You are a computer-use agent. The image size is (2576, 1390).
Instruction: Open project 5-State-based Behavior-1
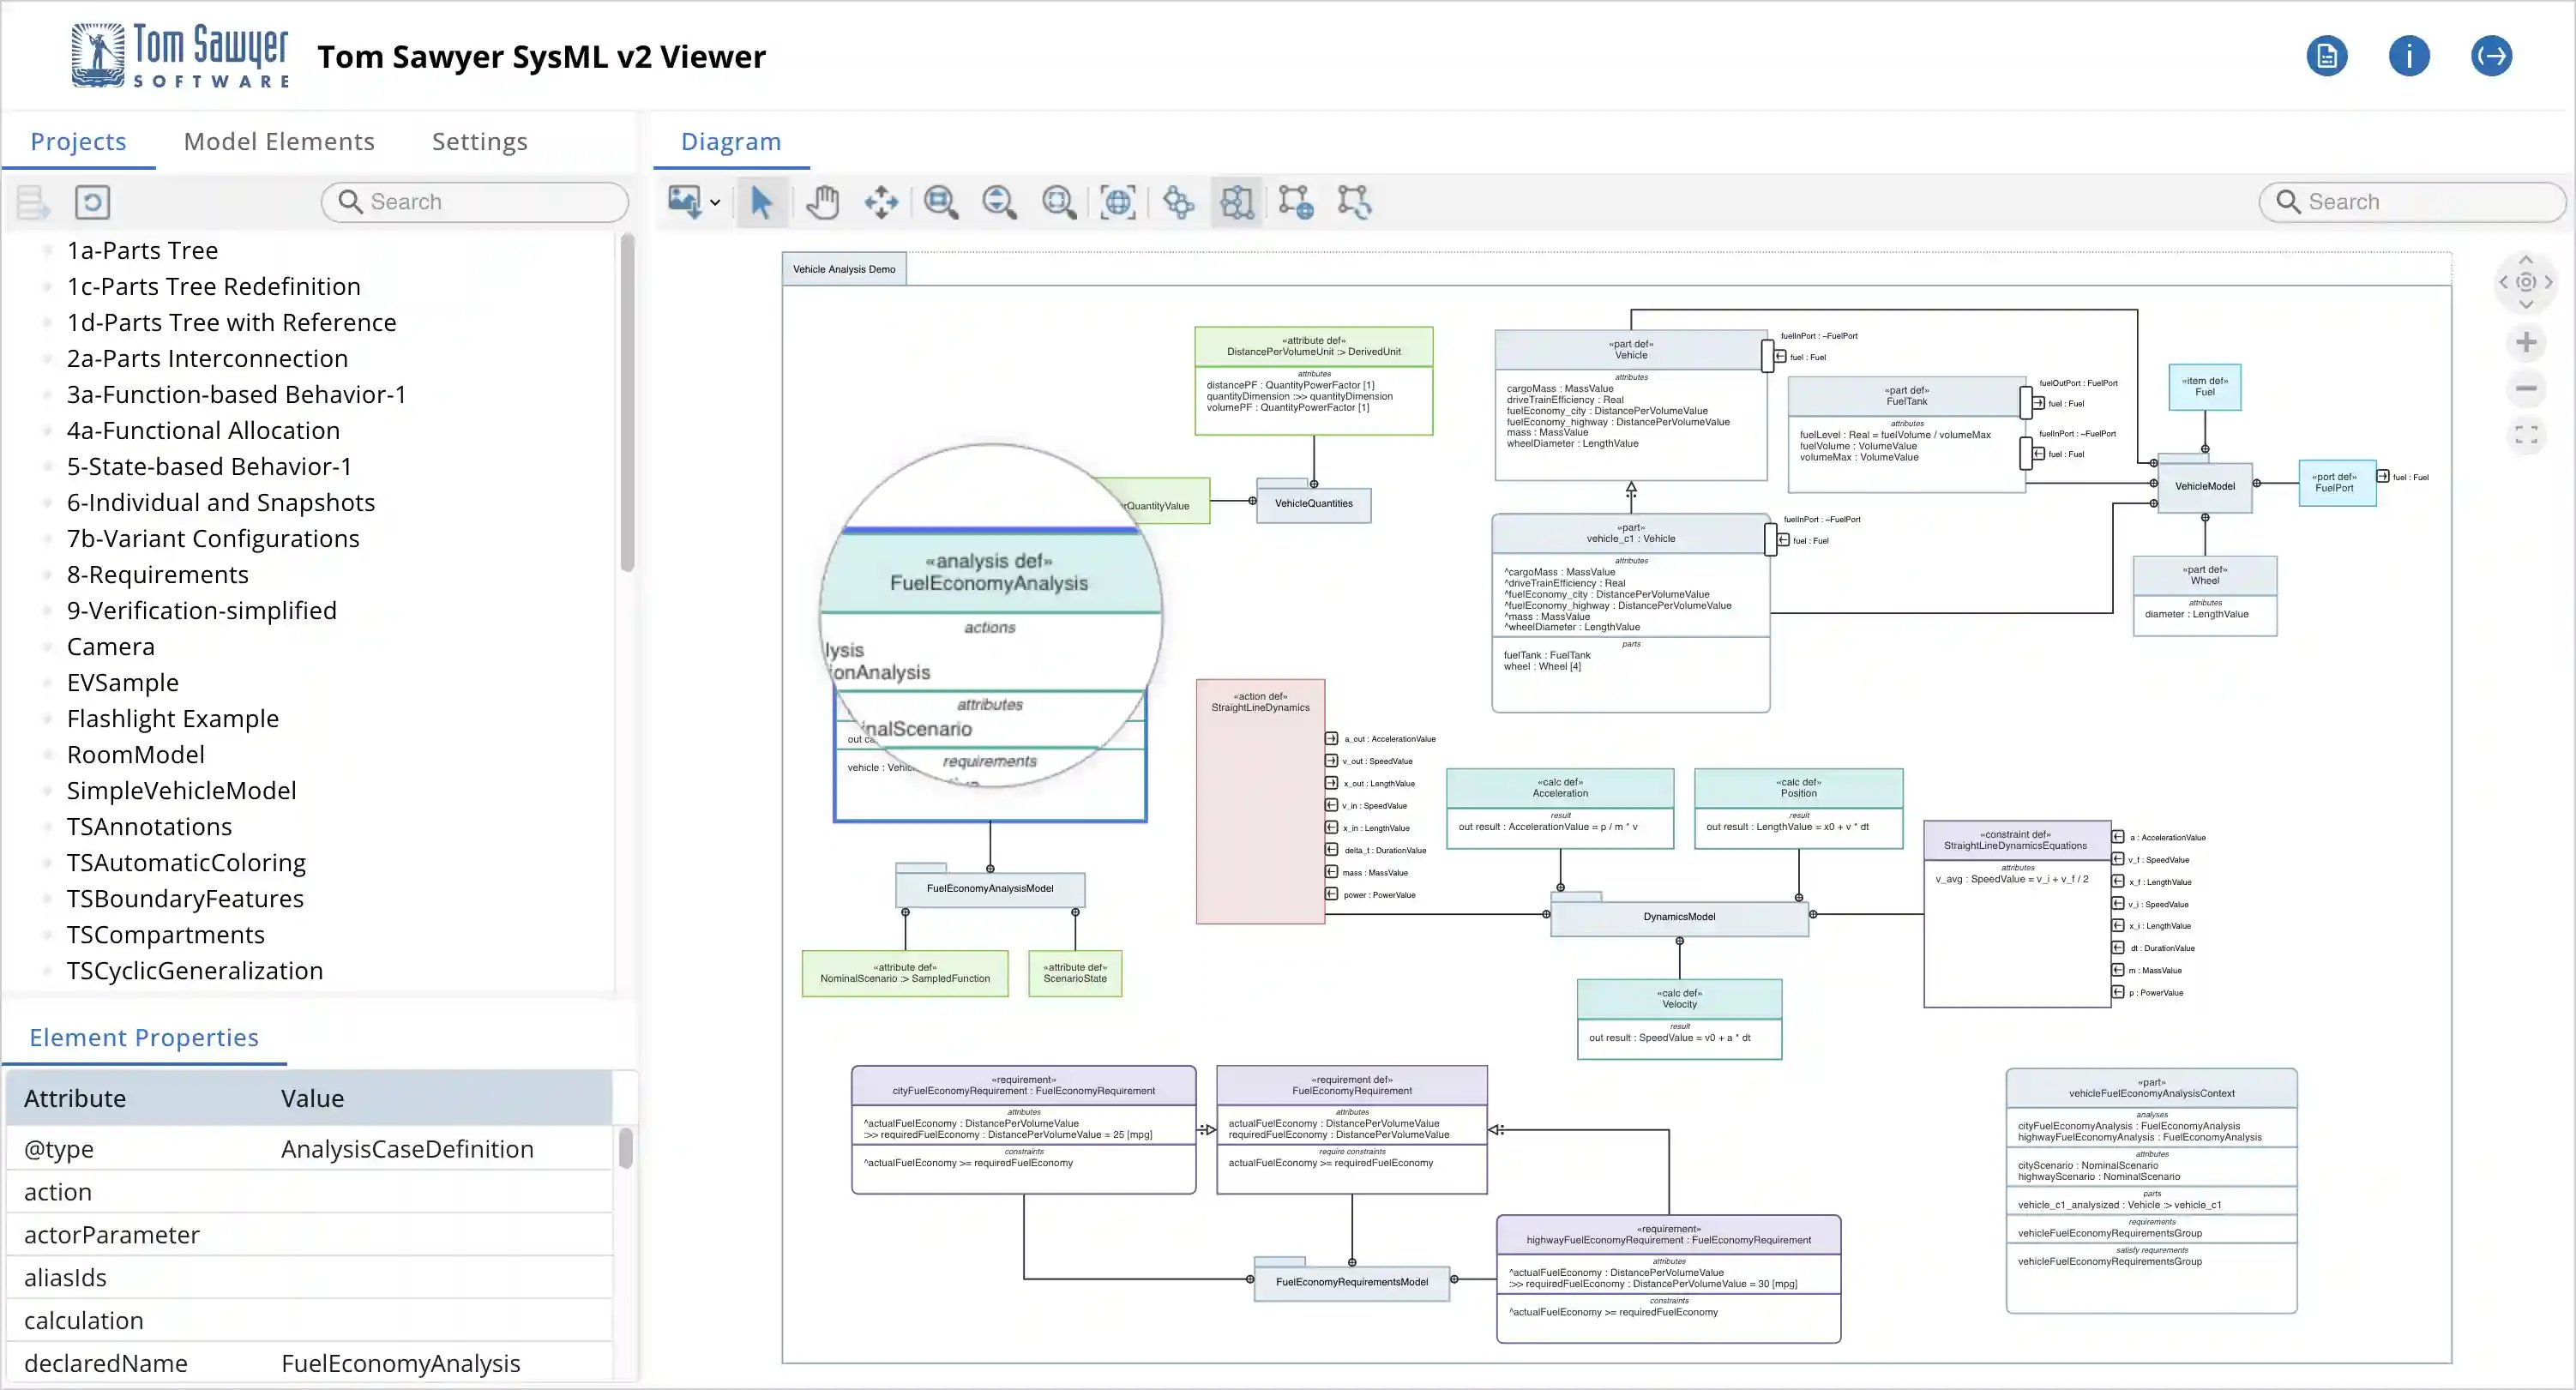click(209, 466)
